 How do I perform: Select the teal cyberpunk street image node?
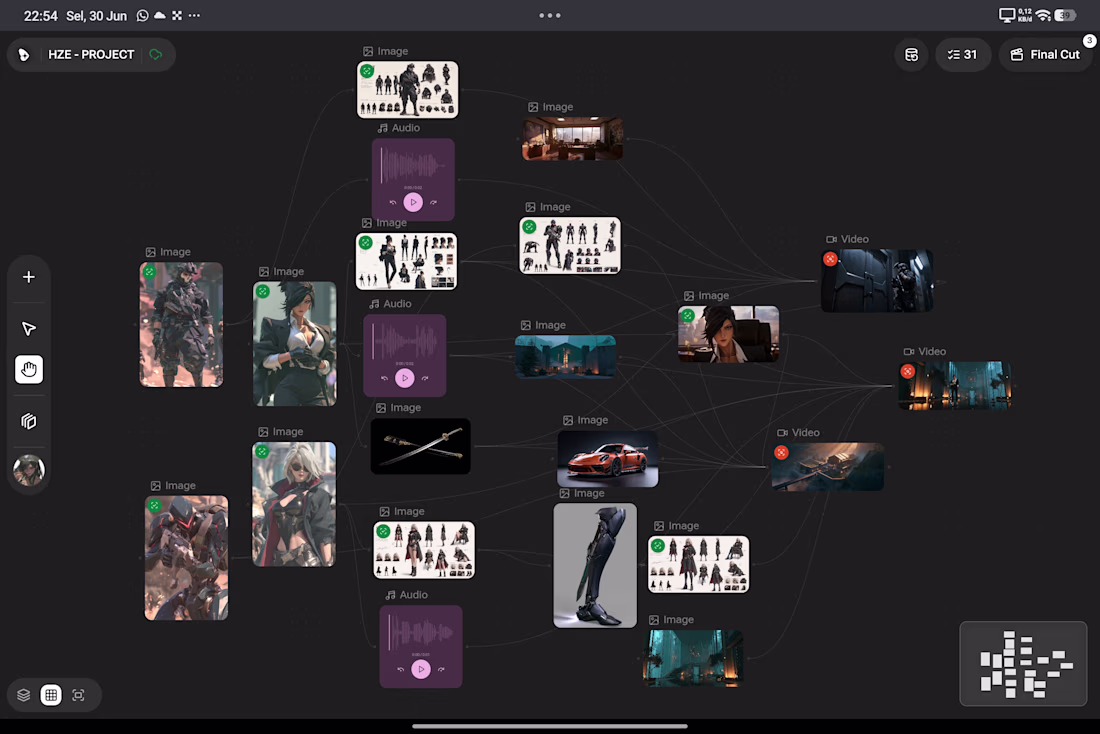click(693, 658)
